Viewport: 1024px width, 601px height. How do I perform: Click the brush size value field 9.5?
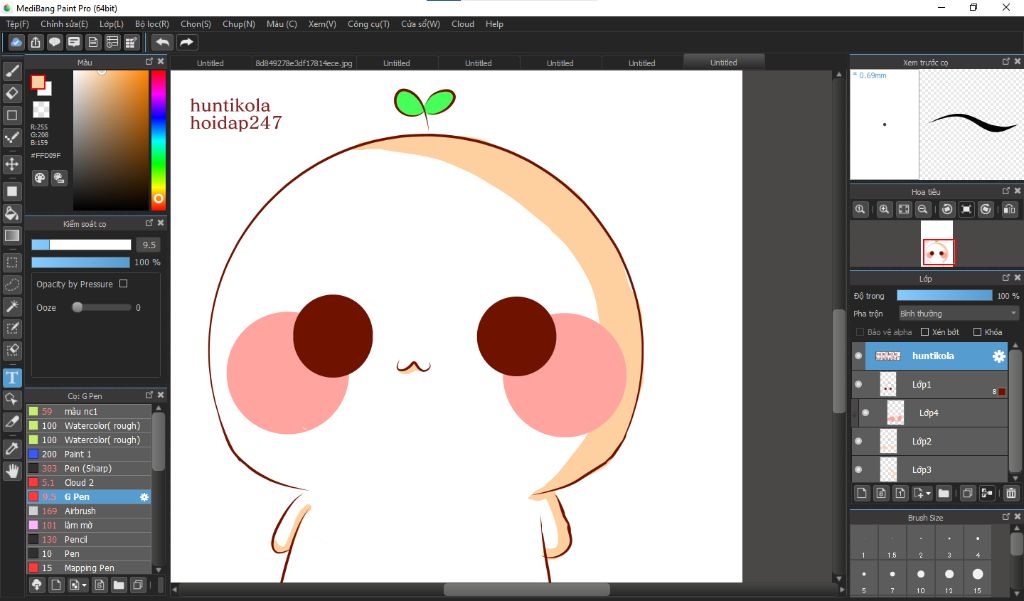point(148,244)
